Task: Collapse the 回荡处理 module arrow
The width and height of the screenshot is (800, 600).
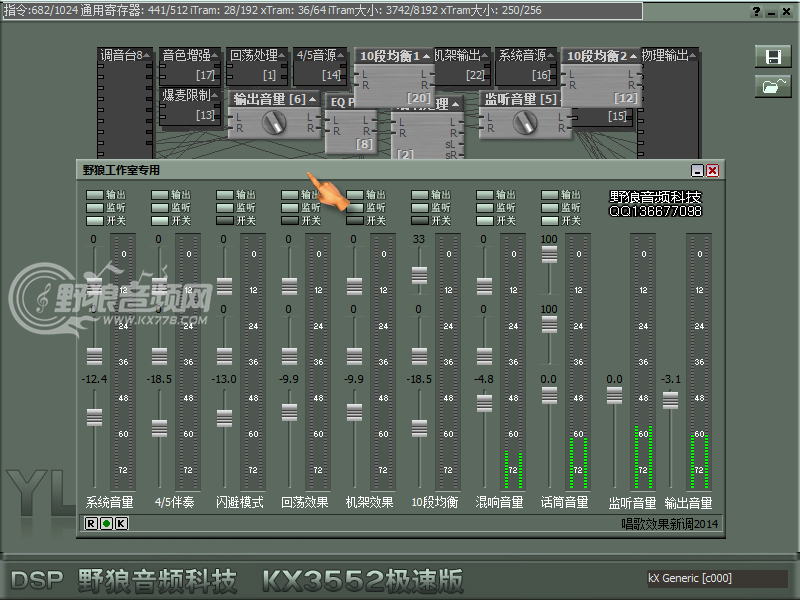Action: [x=282, y=55]
